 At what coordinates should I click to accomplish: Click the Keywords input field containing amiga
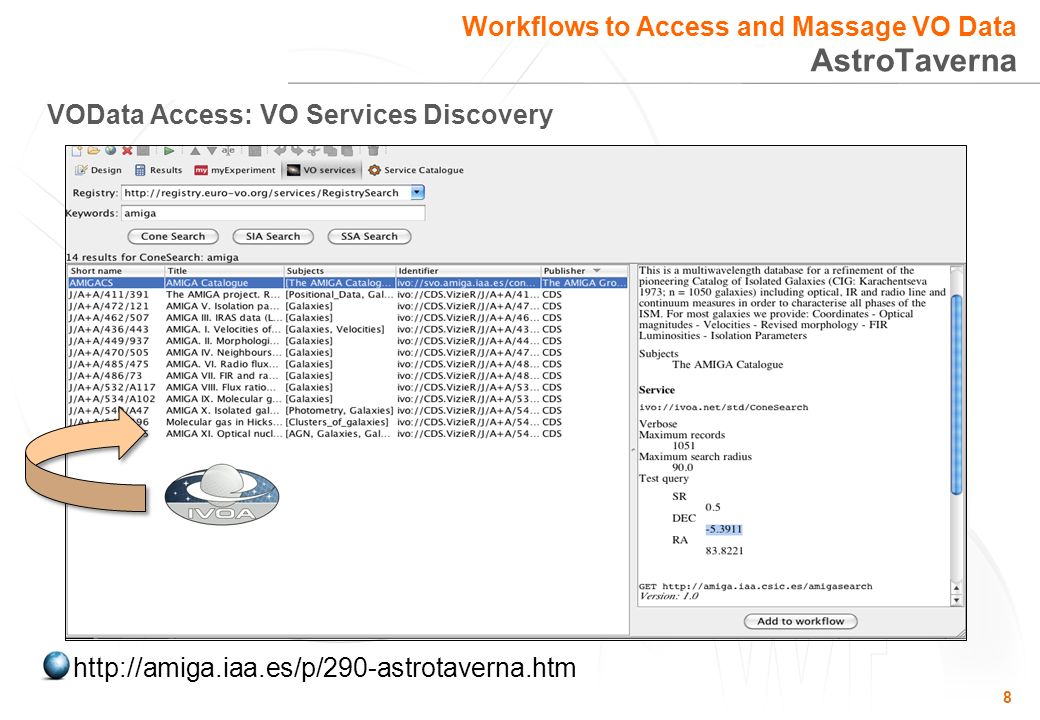[x=273, y=213]
